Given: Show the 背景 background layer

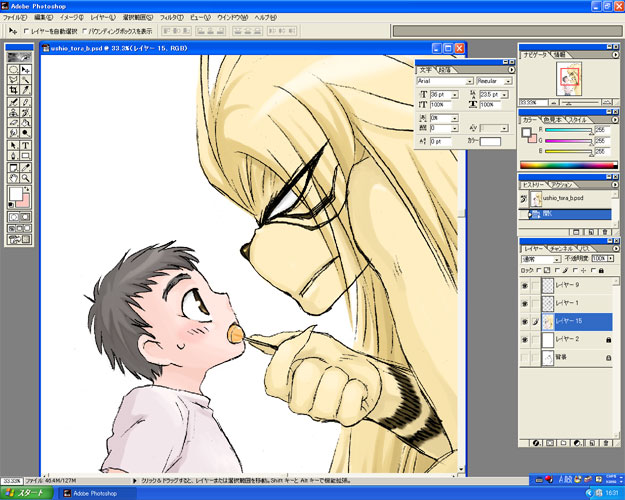Looking at the screenshot, I should [x=525, y=358].
